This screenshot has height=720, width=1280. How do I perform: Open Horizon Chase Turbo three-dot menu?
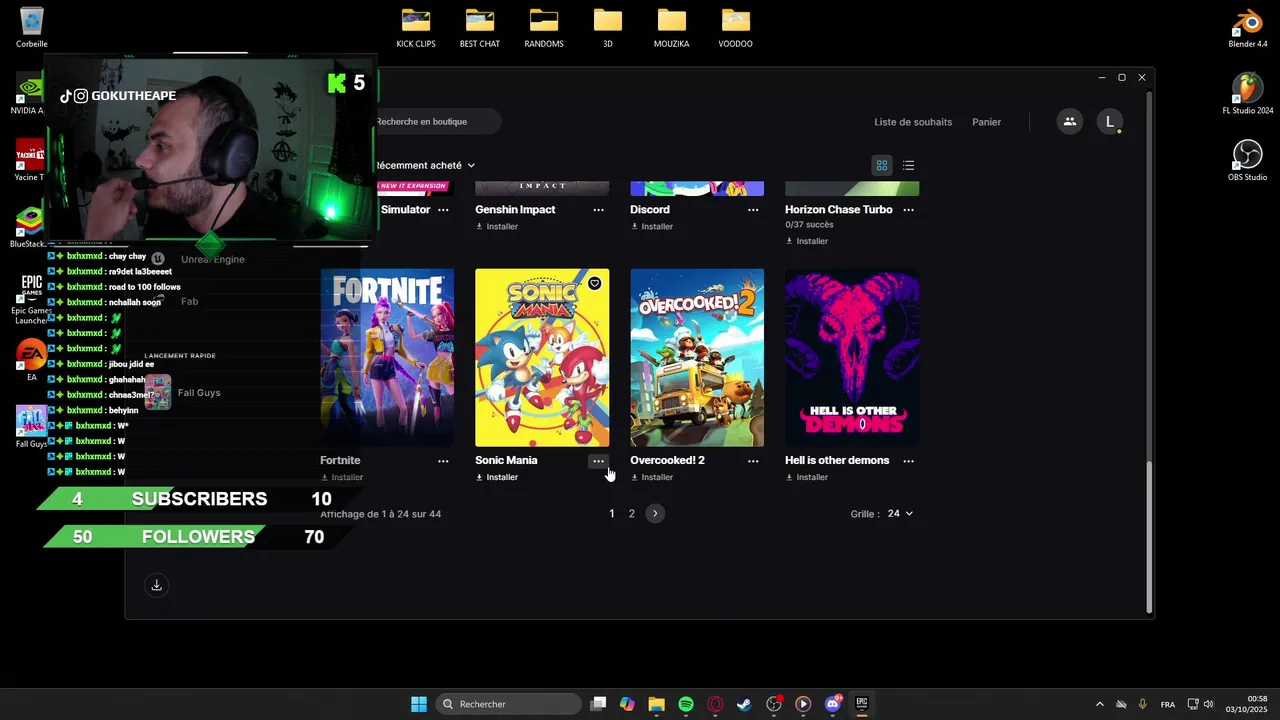[908, 210]
